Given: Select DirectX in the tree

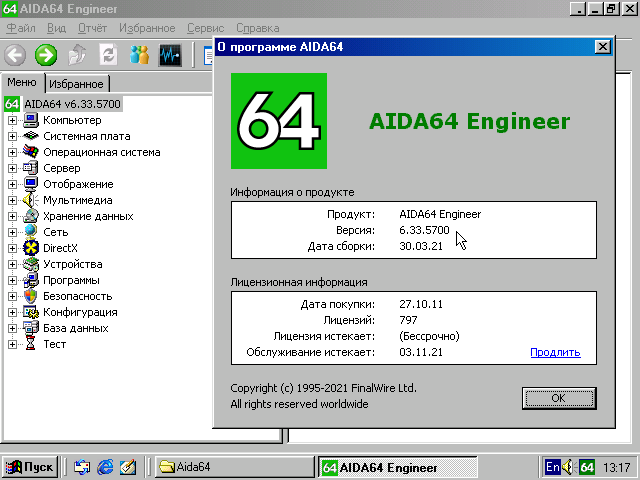Looking at the screenshot, I should (x=59, y=248).
